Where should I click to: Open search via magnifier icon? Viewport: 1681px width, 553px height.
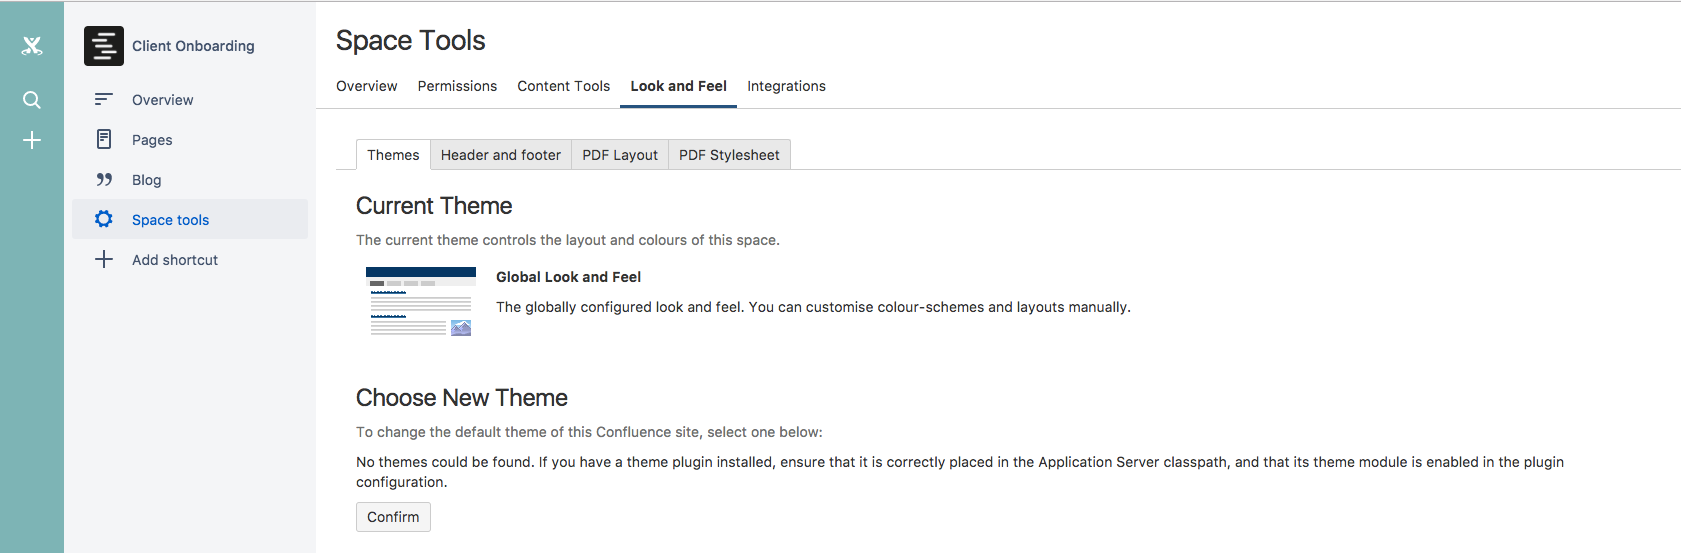coord(32,100)
